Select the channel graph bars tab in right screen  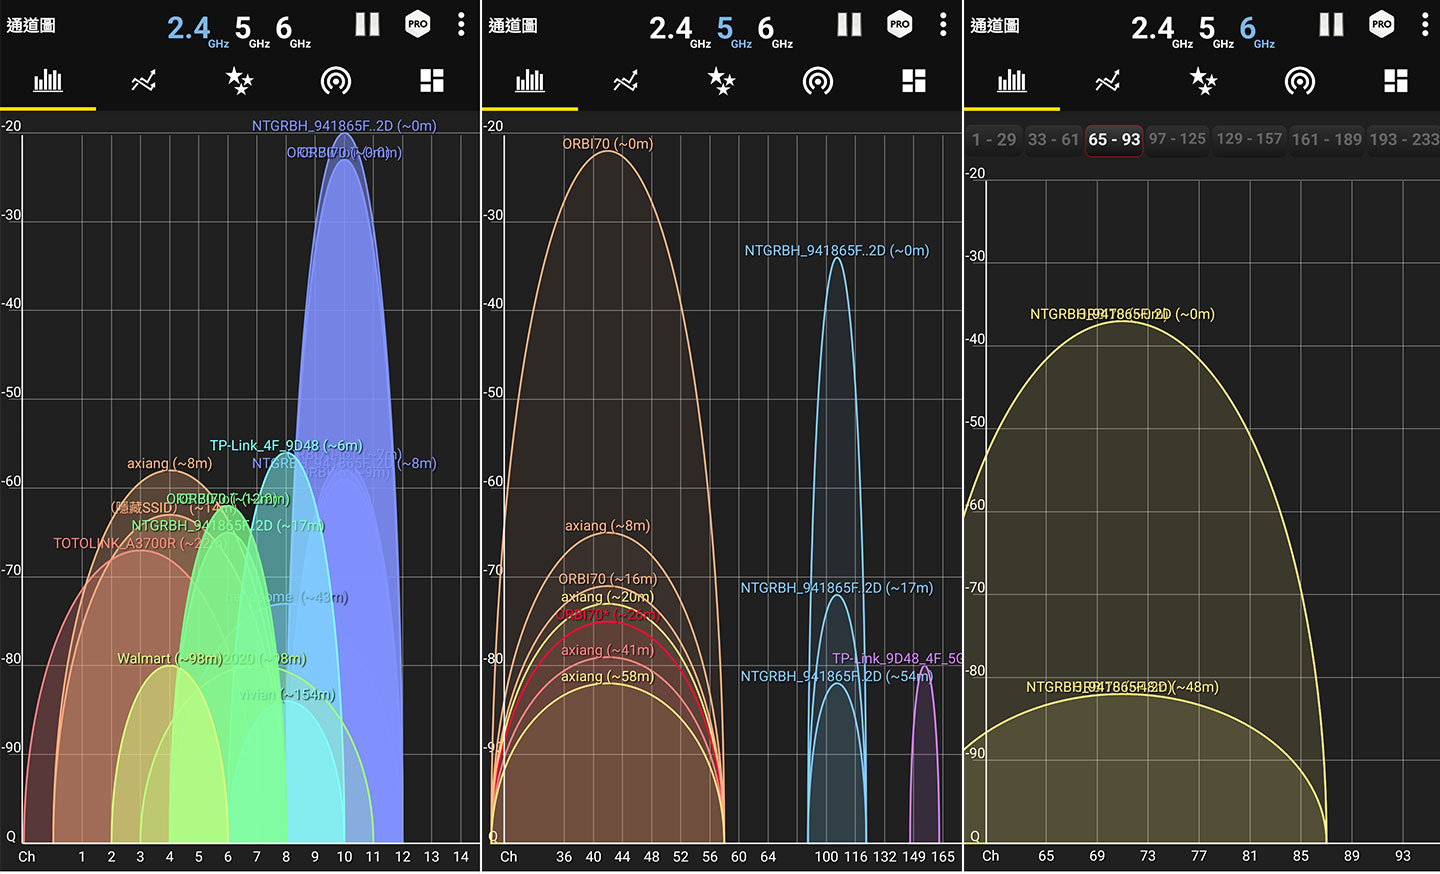coord(1012,81)
